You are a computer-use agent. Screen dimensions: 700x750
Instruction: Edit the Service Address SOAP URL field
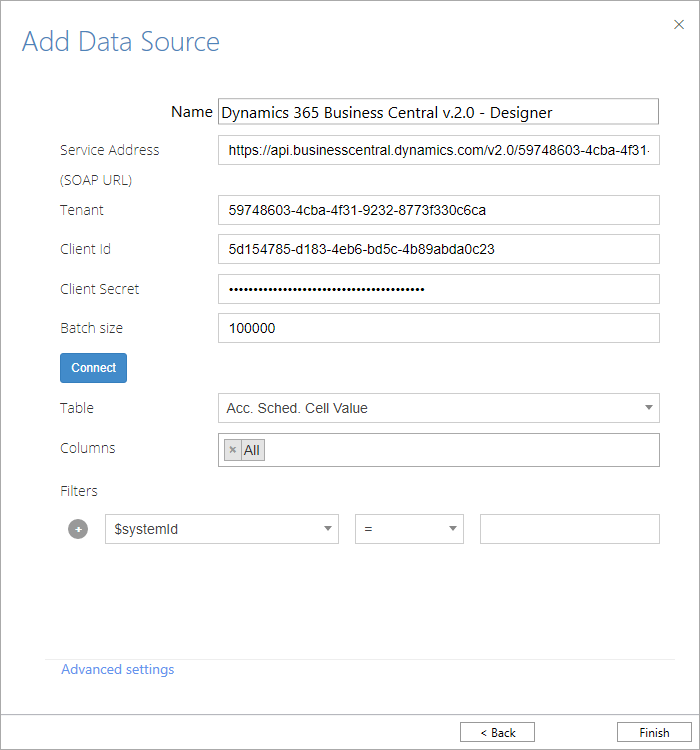(x=439, y=150)
